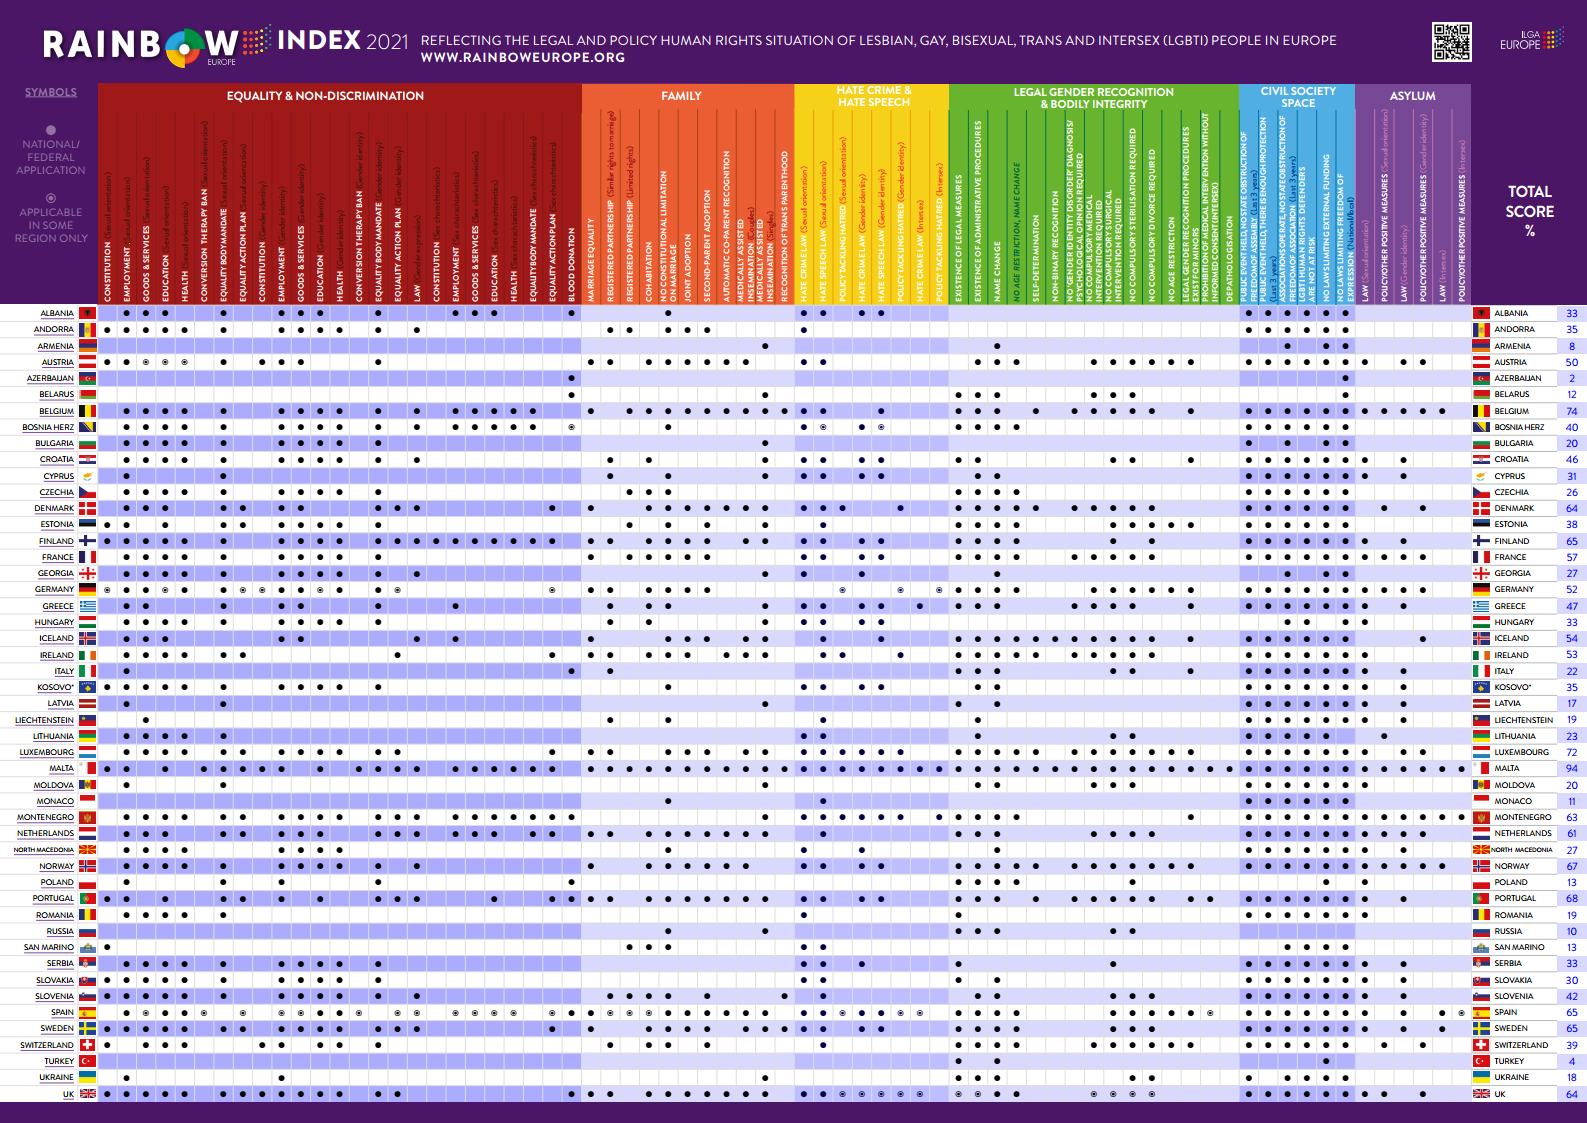Screen dimensions: 1587x1123
Task: Click the Switzerland flag in the left country list
Action: pos(87,1045)
